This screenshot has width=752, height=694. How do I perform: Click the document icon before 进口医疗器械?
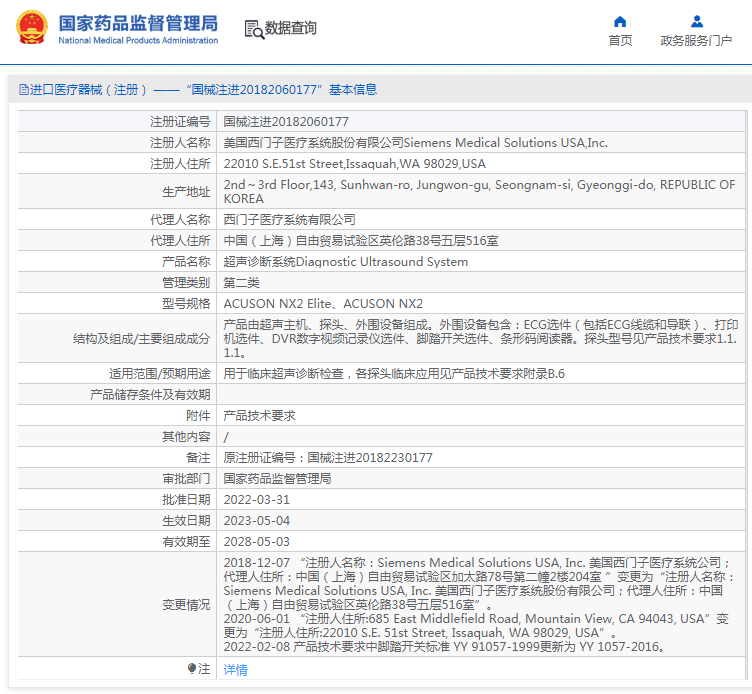click(24, 90)
